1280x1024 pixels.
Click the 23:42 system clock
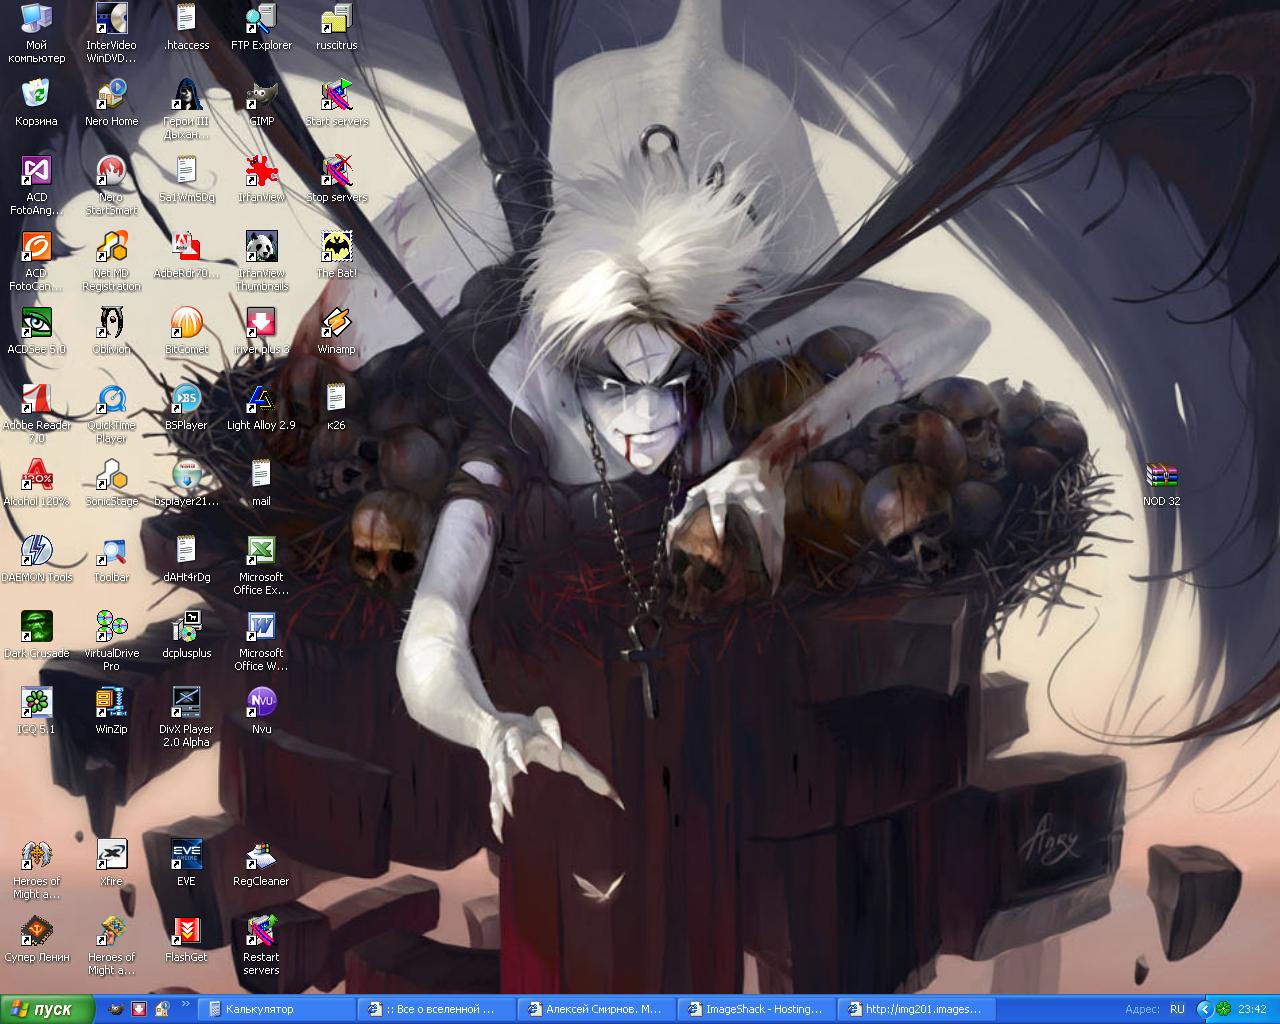[x=1252, y=1009]
